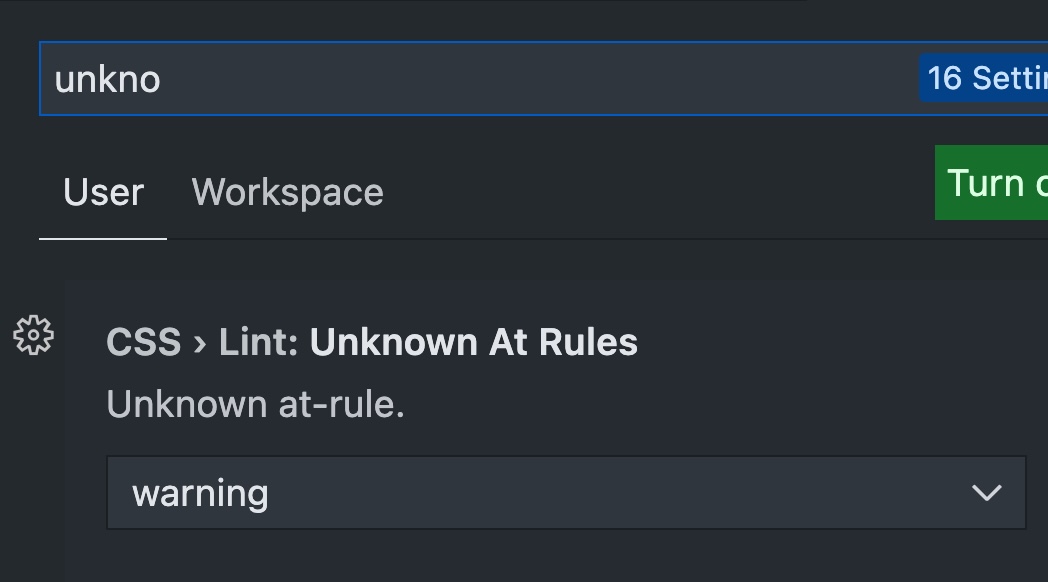Click the chevron arrow on the warning dropdown
1048x582 pixels.
(986, 492)
